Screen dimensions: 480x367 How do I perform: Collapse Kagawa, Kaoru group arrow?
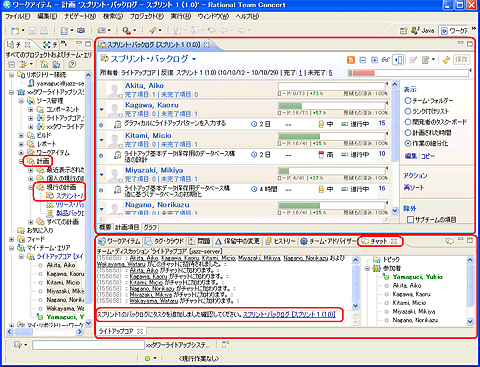pos(102,109)
